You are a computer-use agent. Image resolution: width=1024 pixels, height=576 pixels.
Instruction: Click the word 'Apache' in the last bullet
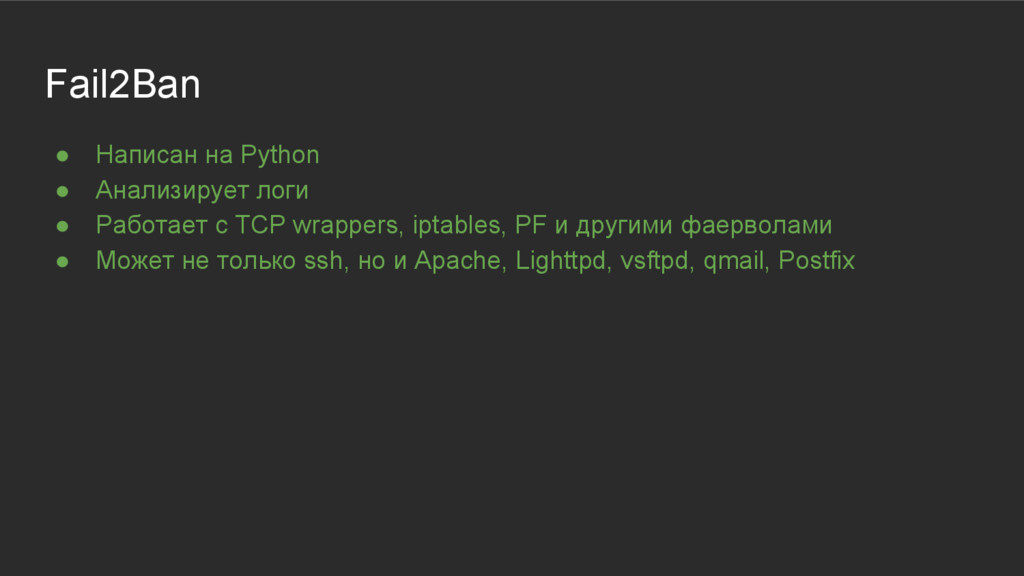click(x=459, y=261)
